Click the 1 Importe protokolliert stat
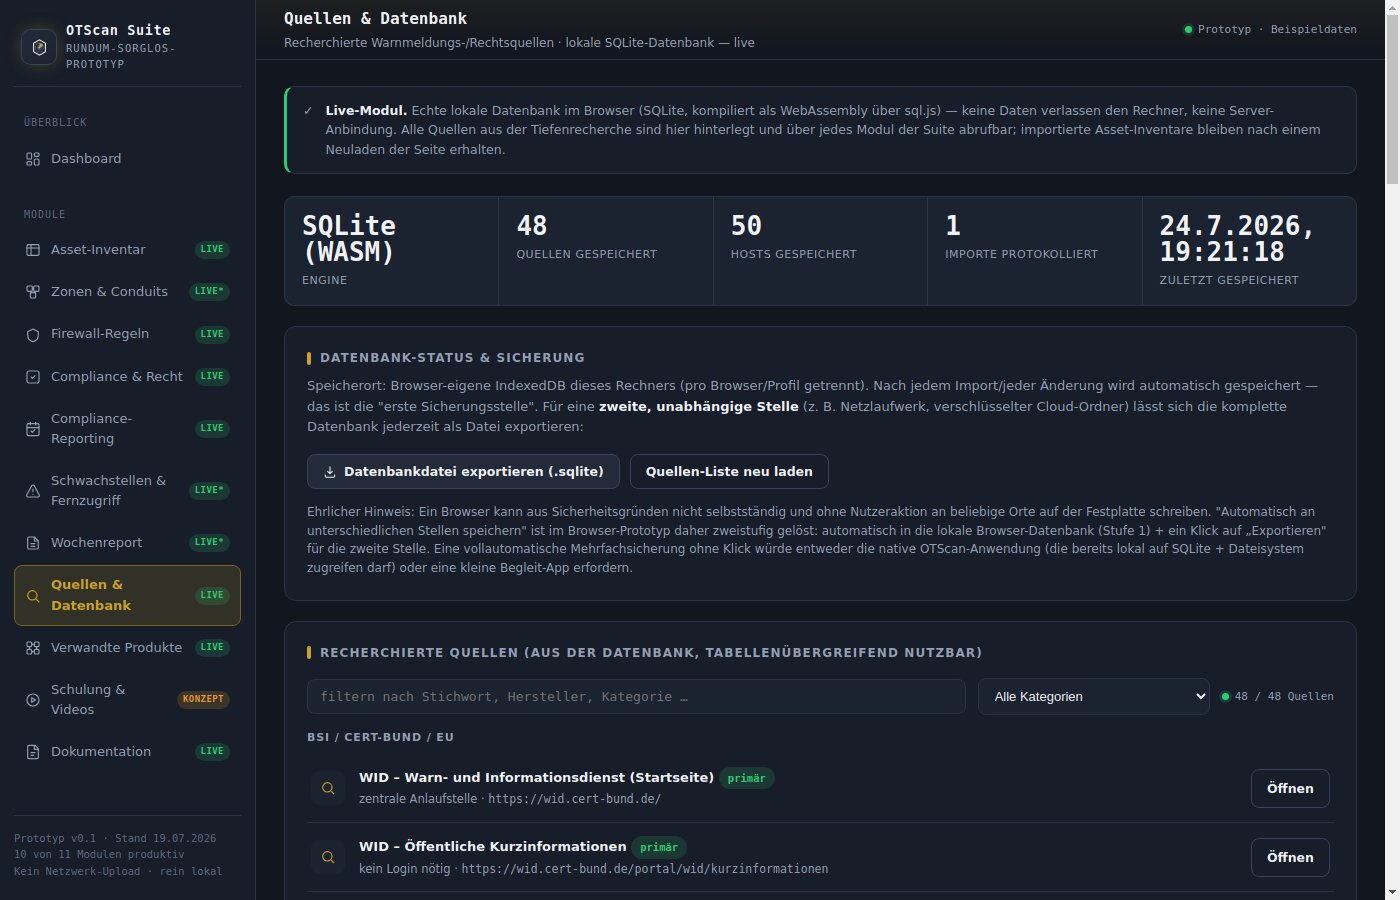 coord(1035,251)
